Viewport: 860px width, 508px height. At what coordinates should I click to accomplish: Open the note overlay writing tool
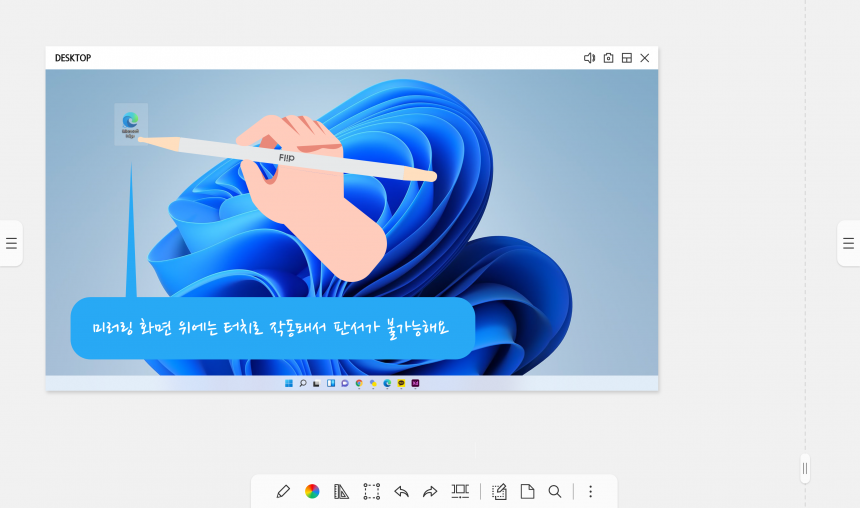[499, 492]
